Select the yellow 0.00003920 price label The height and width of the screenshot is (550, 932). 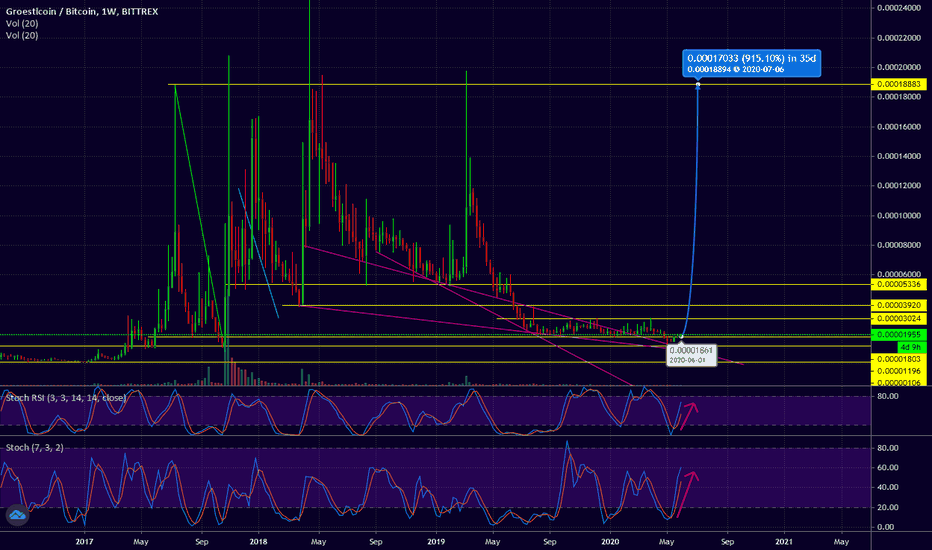(x=899, y=306)
